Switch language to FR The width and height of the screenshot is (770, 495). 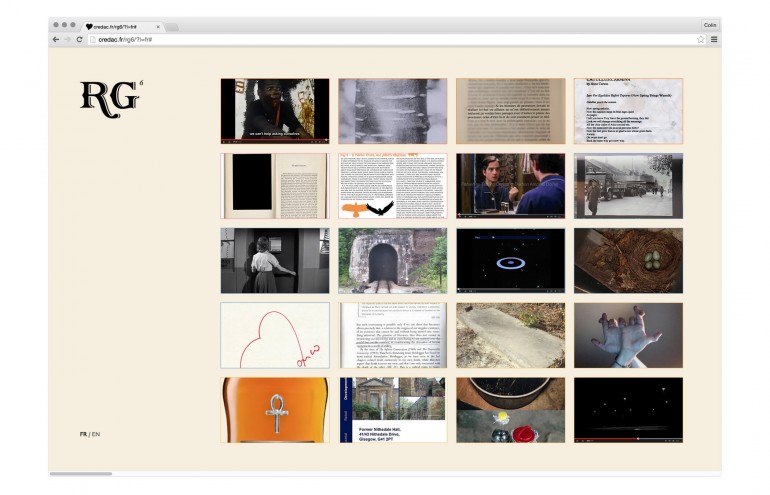pyautogui.click(x=83, y=434)
